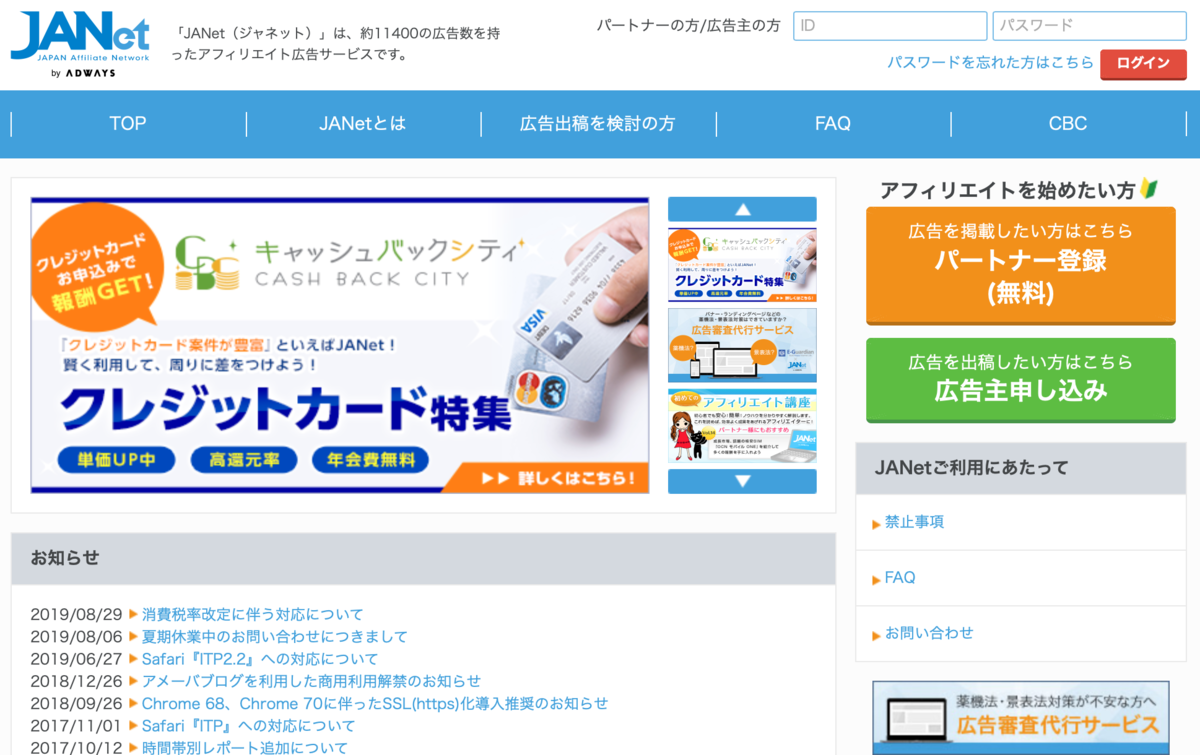
Task: Click the ID input field
Action: (x=890, y=26)
